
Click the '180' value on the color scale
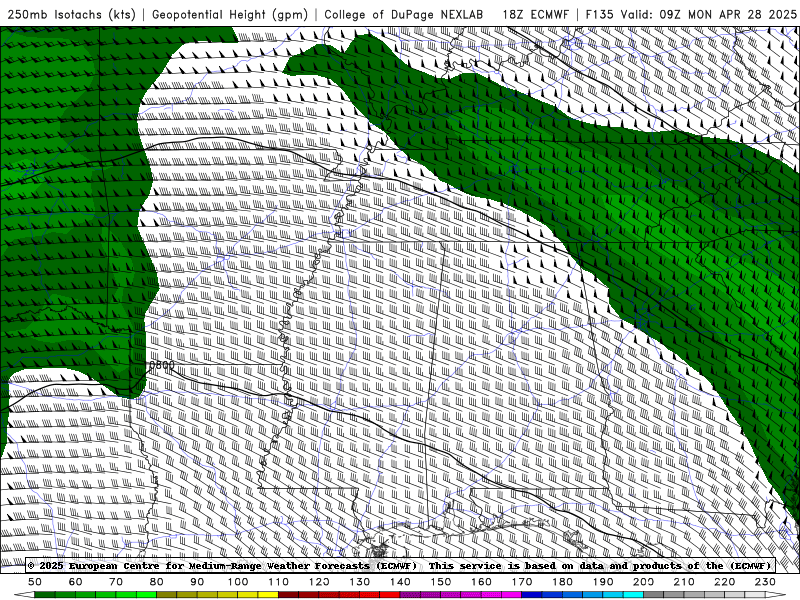click(x=562, y=582)
